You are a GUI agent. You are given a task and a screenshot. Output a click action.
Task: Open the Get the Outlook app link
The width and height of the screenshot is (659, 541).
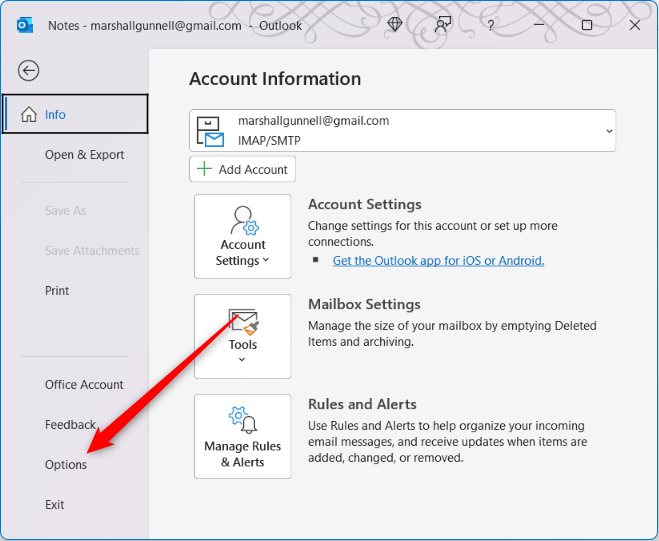coord(438,261)
